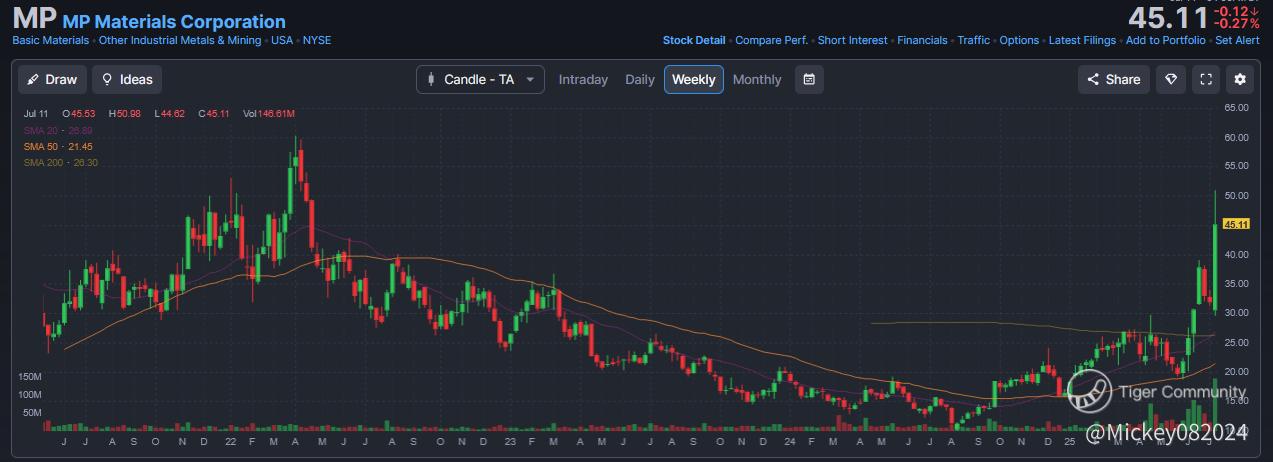Screen dimensions: 1273x462
Task: Click the MP Materials Corporation title
Action: [x=174, y=21]
